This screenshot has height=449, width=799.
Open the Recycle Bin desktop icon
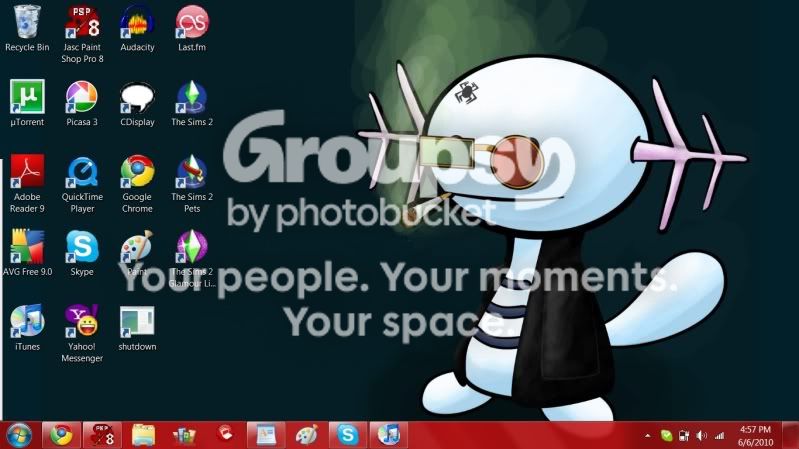point(27,29)
